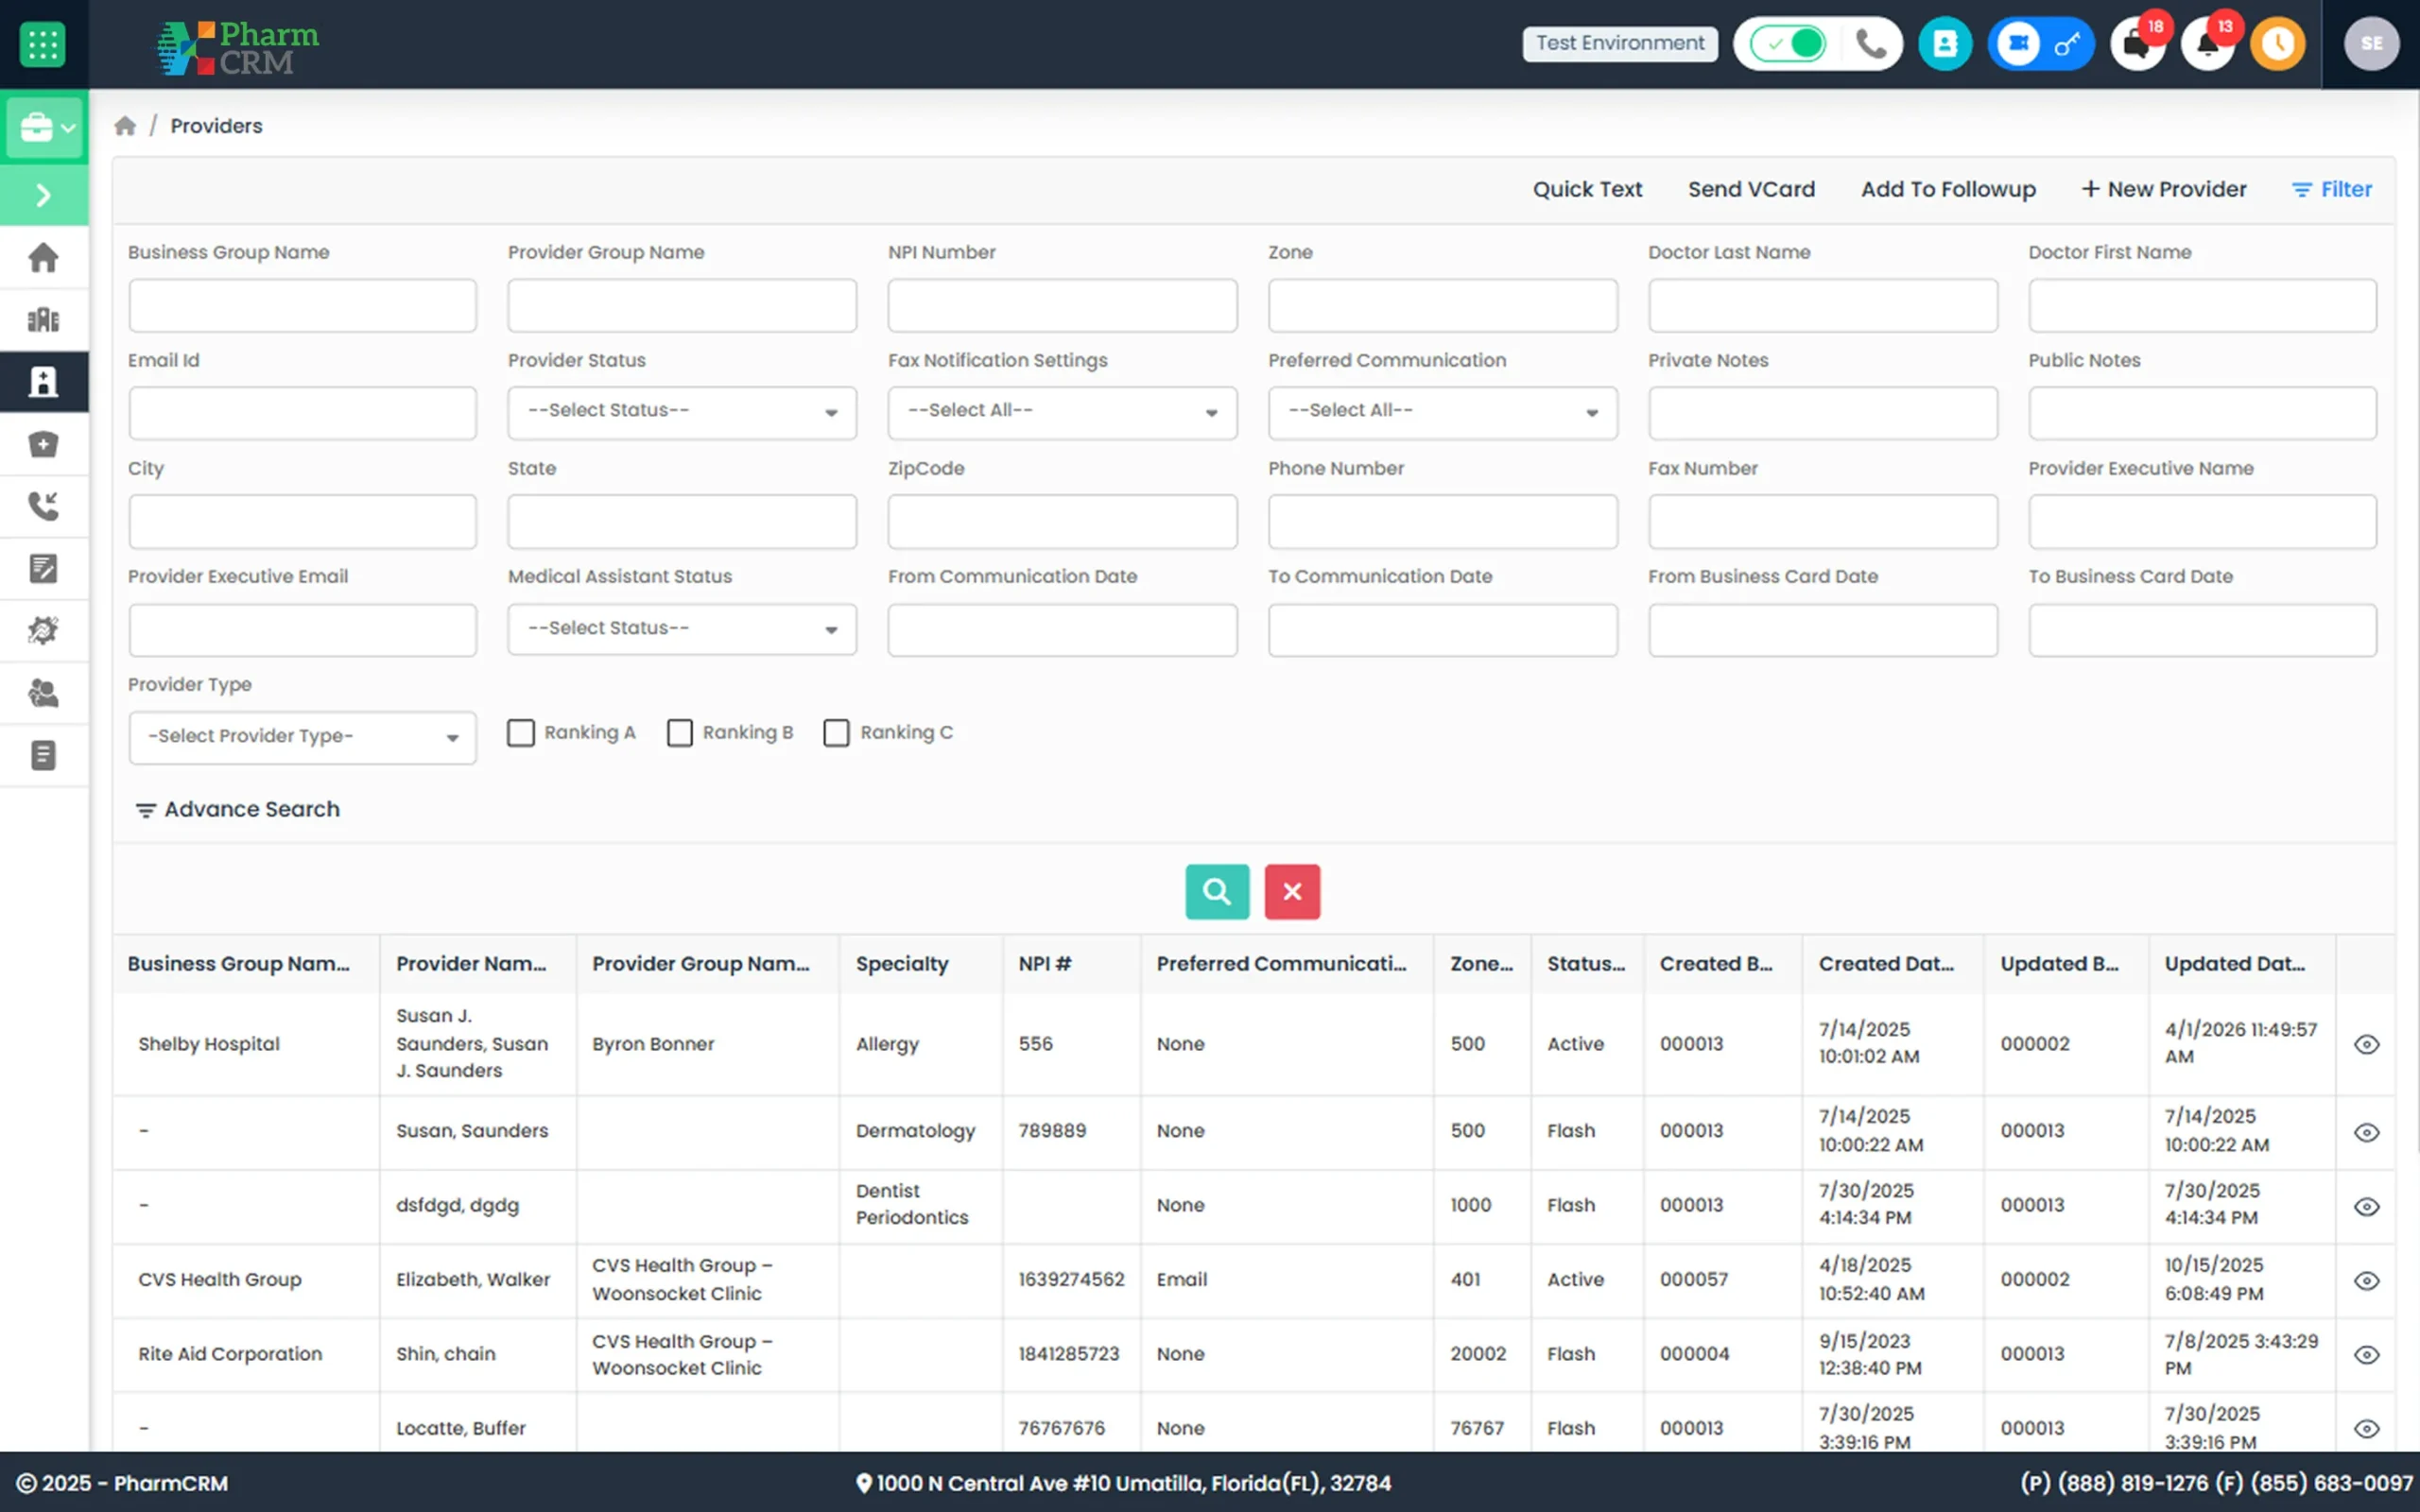Open the green app grid menu icon

pos(43,44)
